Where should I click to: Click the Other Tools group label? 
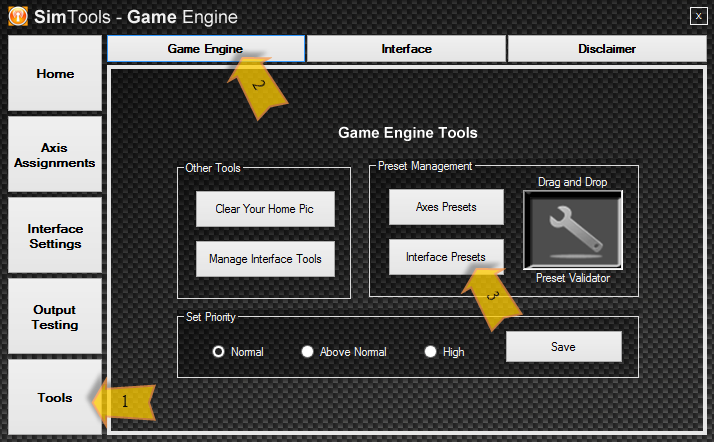[x=213, y=168]
